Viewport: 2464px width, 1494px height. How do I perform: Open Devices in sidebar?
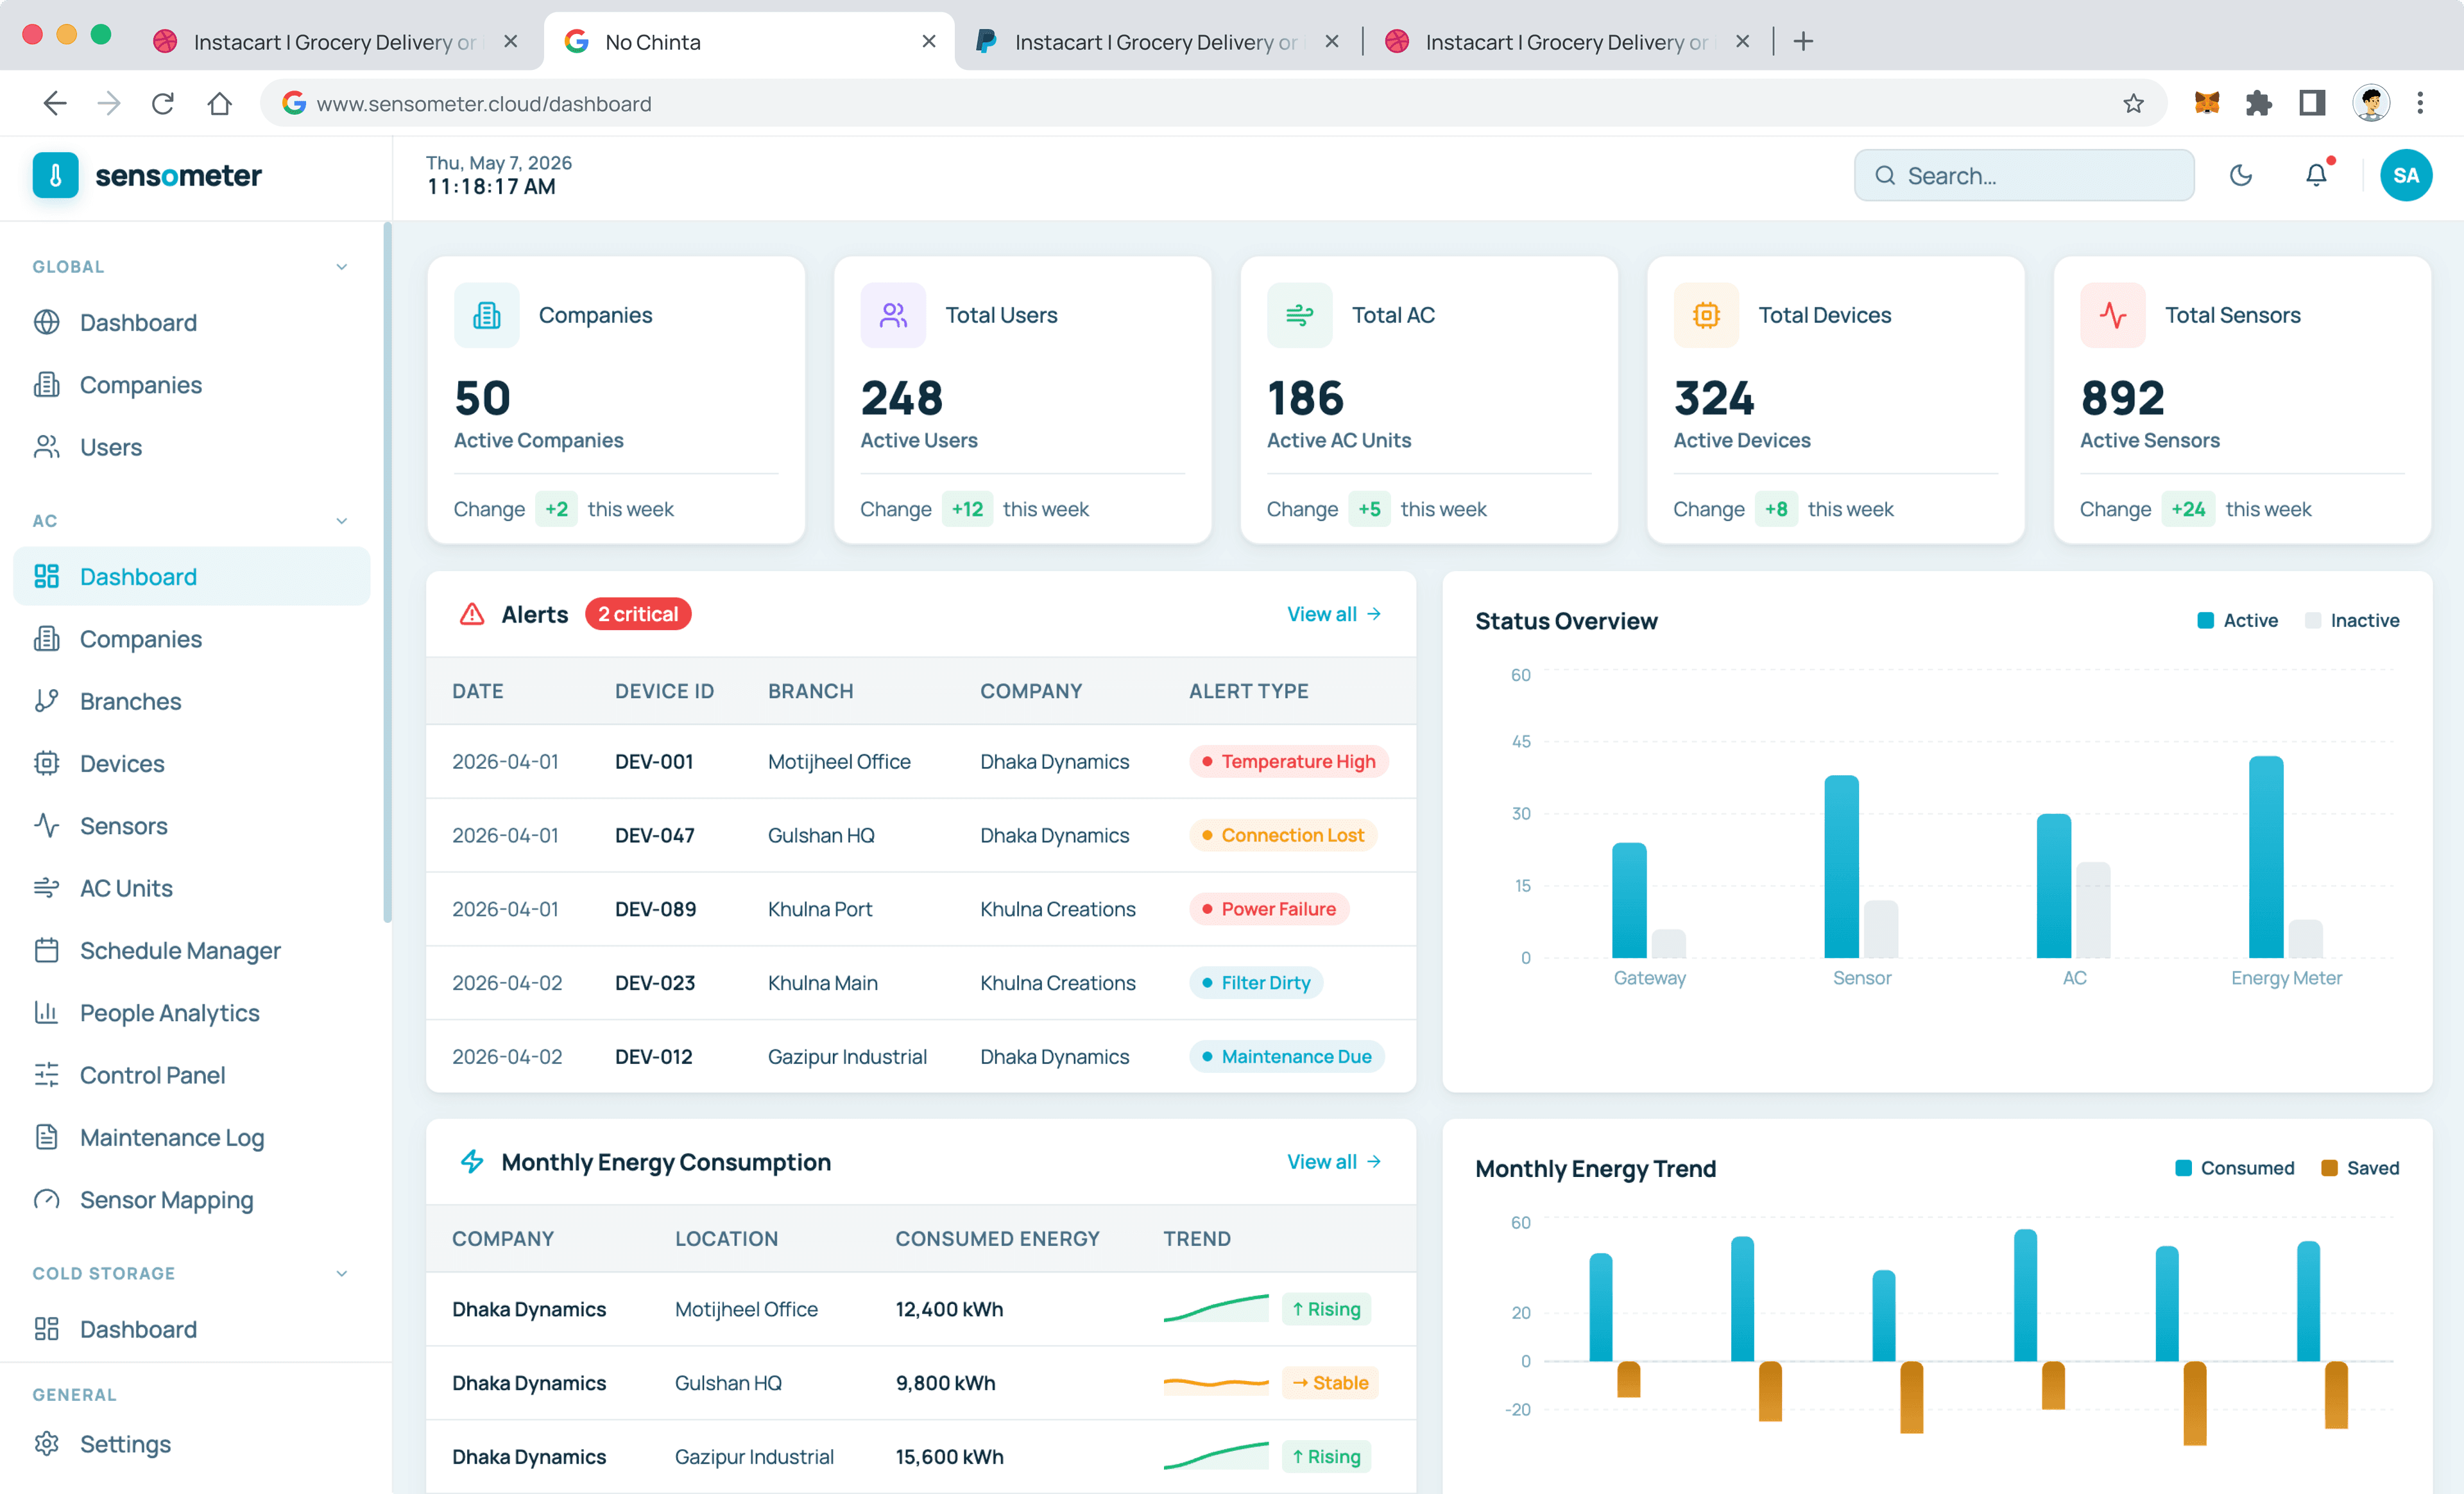coord(191,763)
